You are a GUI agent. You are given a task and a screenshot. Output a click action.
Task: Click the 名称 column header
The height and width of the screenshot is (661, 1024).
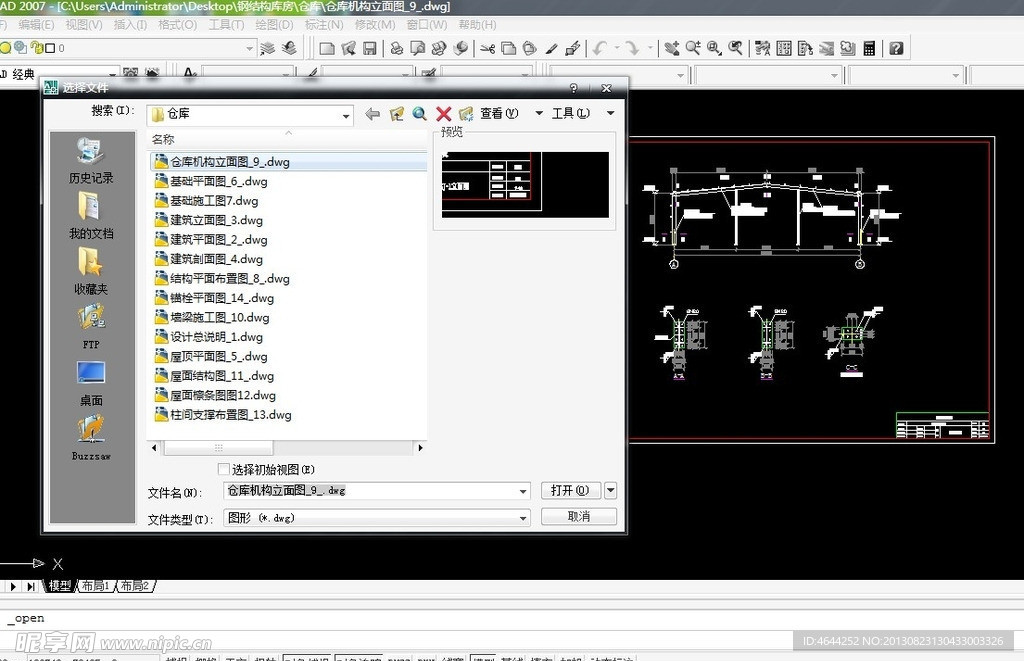point(287,139)
